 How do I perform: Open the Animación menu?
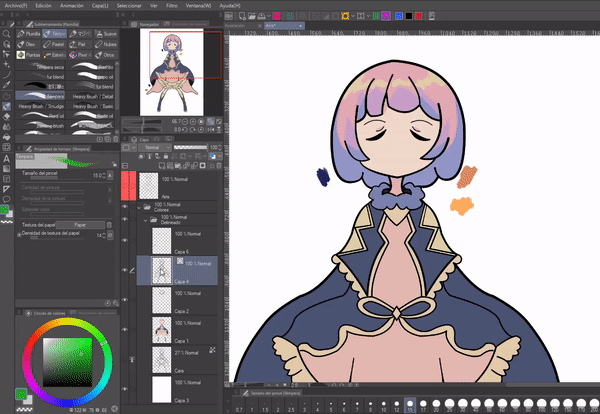tap(72, 6)
